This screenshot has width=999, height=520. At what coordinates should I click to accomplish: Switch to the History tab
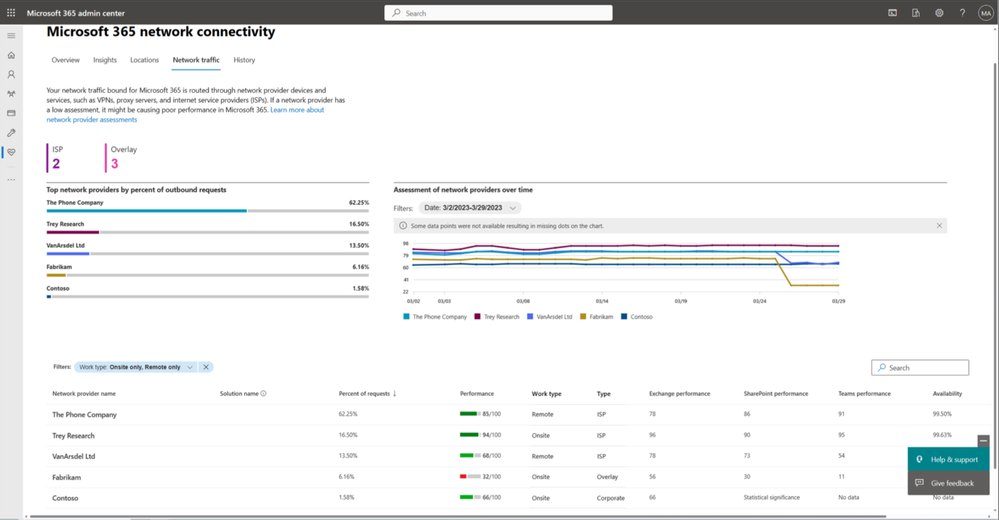(x=244, y=60)
